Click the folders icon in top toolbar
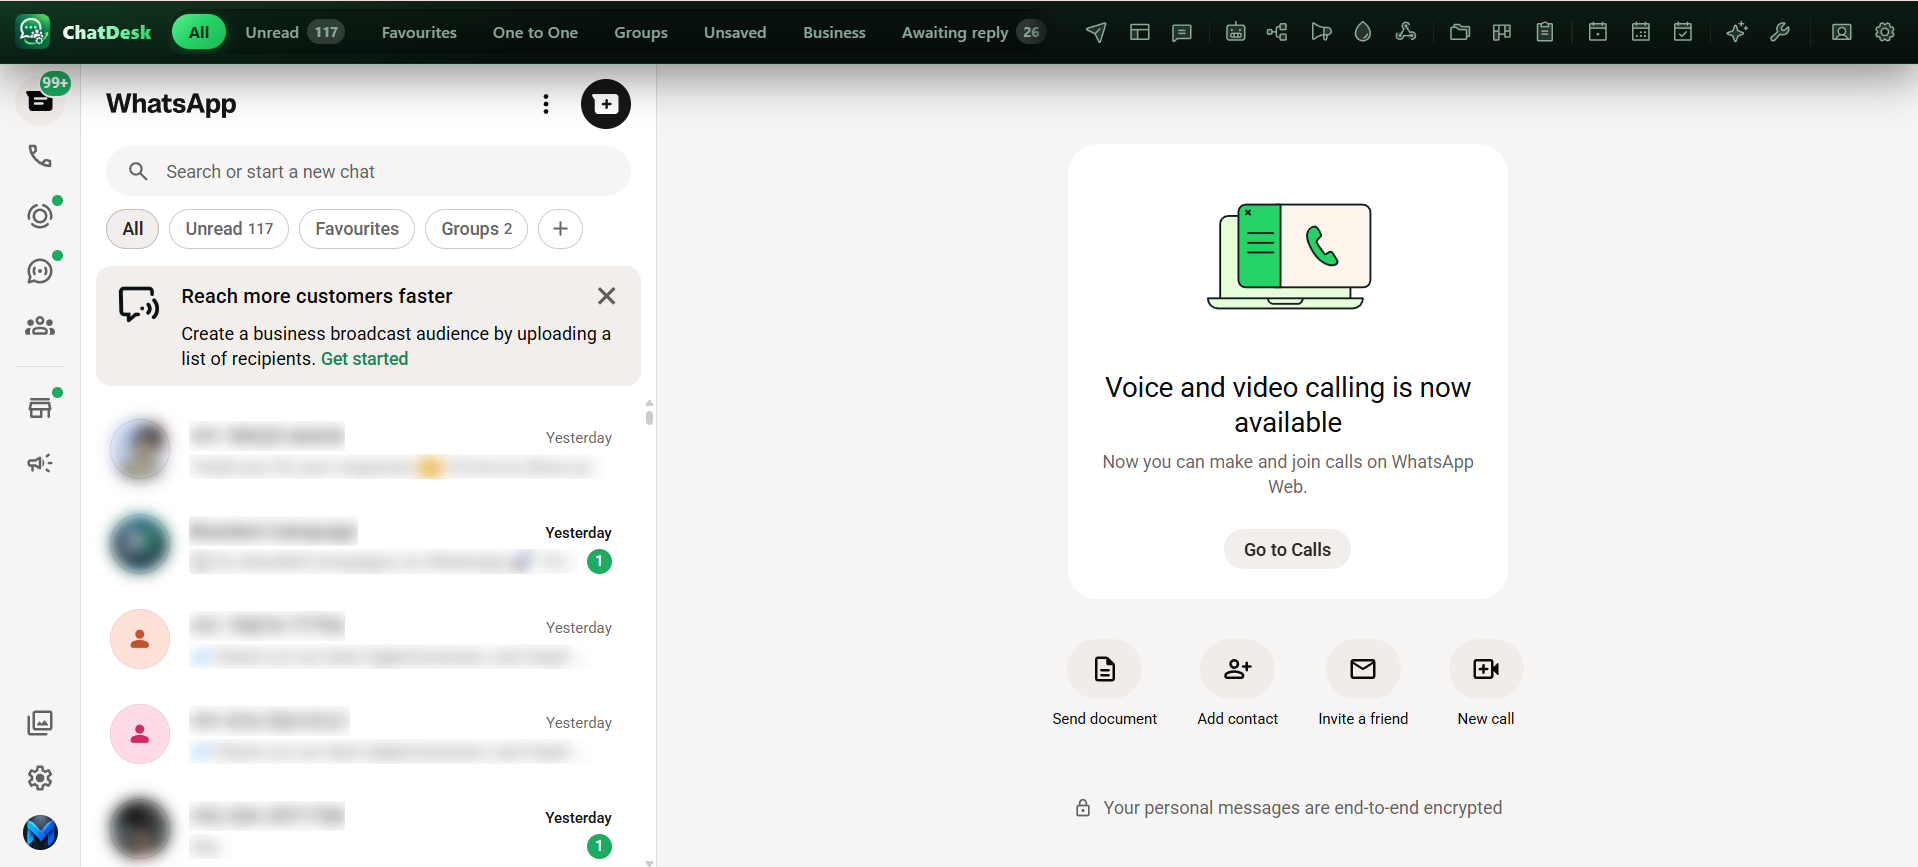The width and height of the screenshot is (1918, 867). click(1459, 32)
